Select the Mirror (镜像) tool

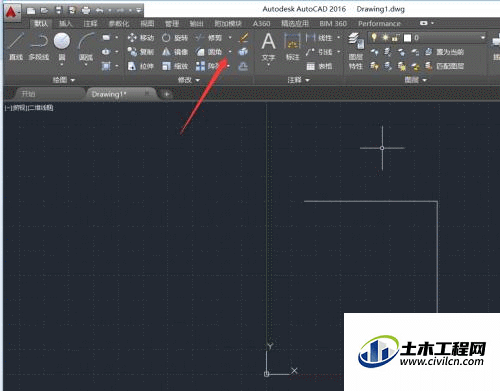tap(175, 52)
